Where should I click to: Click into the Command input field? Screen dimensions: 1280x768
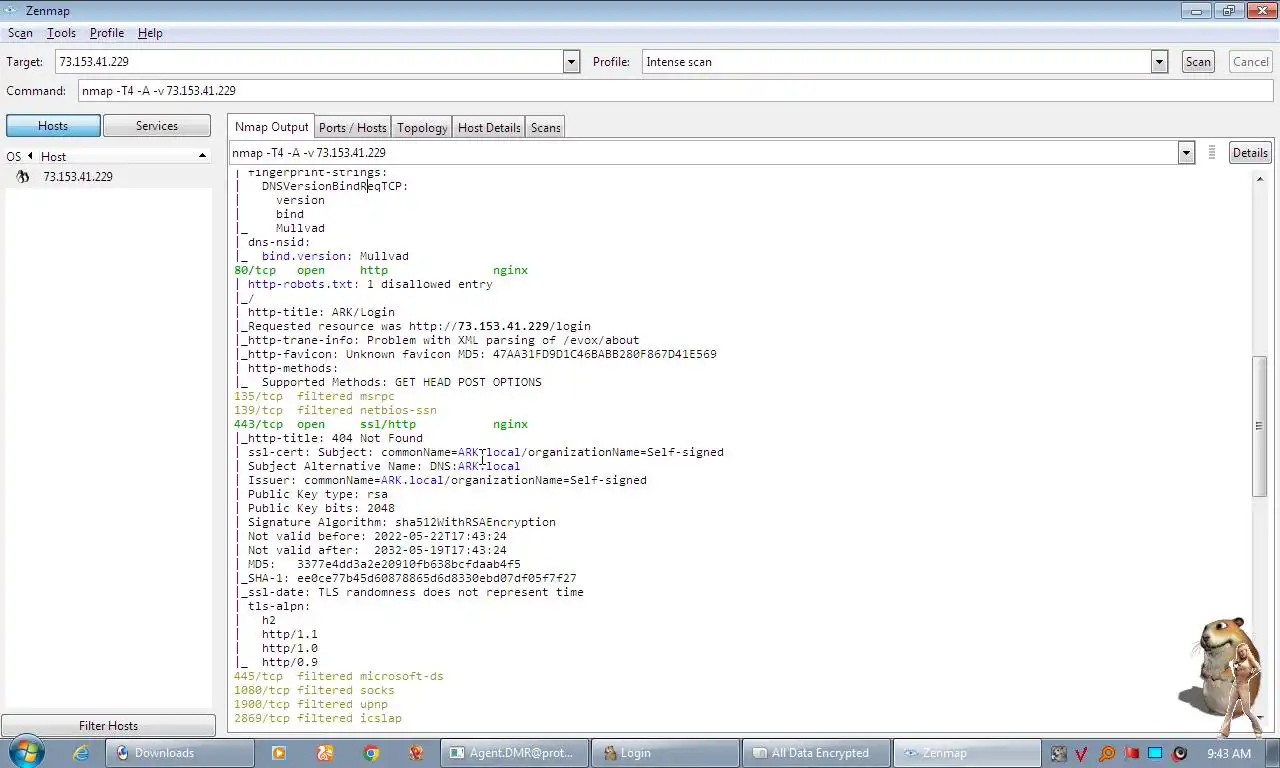pos(676,91)
